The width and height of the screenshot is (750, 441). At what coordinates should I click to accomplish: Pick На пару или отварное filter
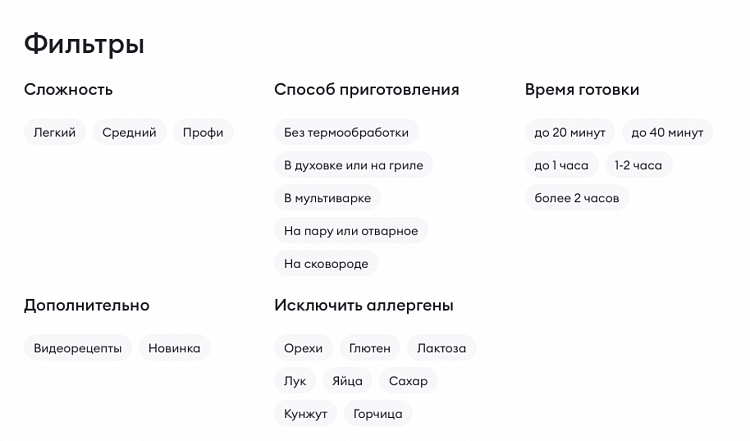click(x=351, y=231)
